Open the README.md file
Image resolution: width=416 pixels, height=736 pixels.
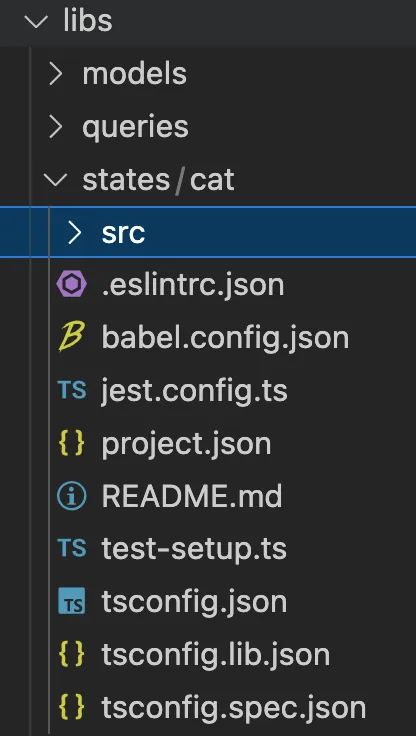(x=192, y=496)
